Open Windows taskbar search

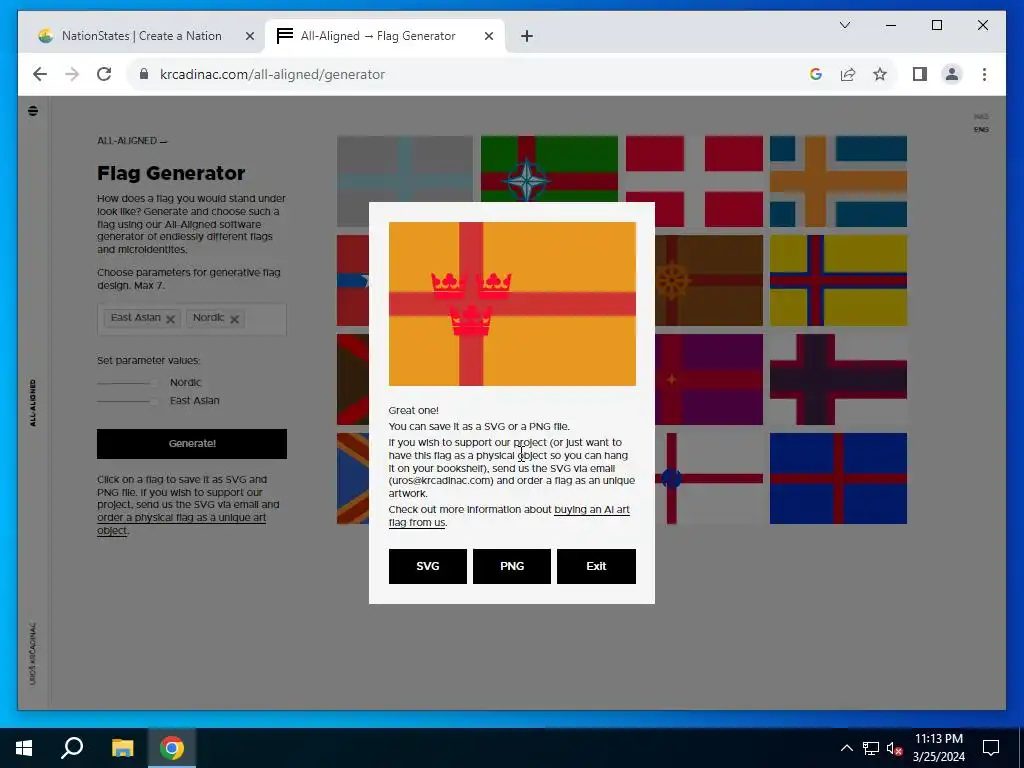click(72, 748)
